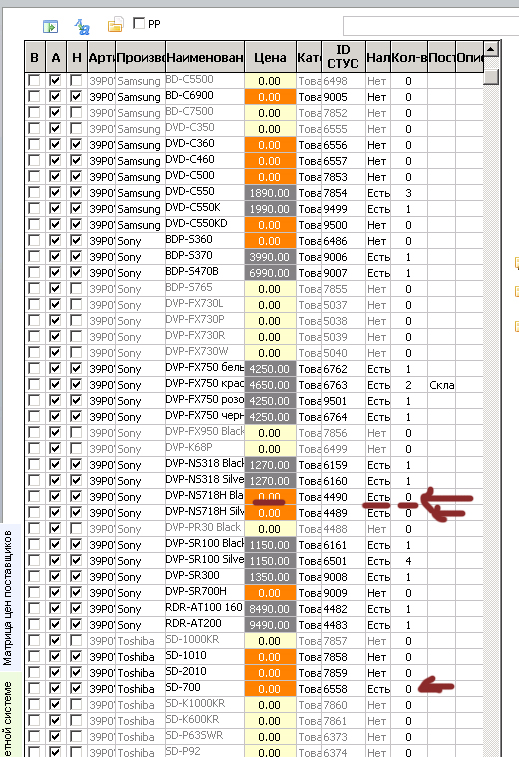Uncheck the А checkbox in the BD-C6900 row

[x=56, y=97]
